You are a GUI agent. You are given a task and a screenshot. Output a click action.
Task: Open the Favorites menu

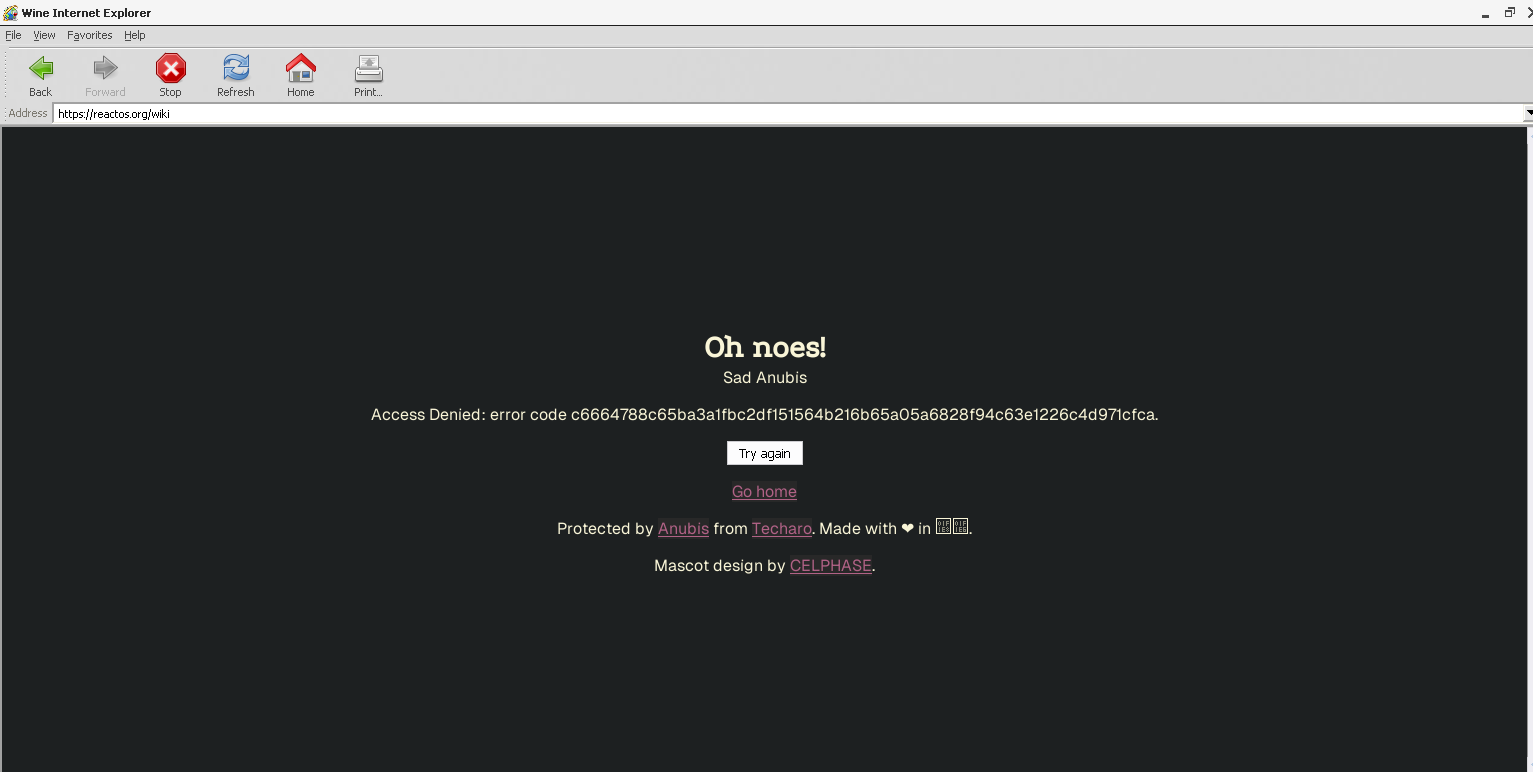tap(90, 35)
